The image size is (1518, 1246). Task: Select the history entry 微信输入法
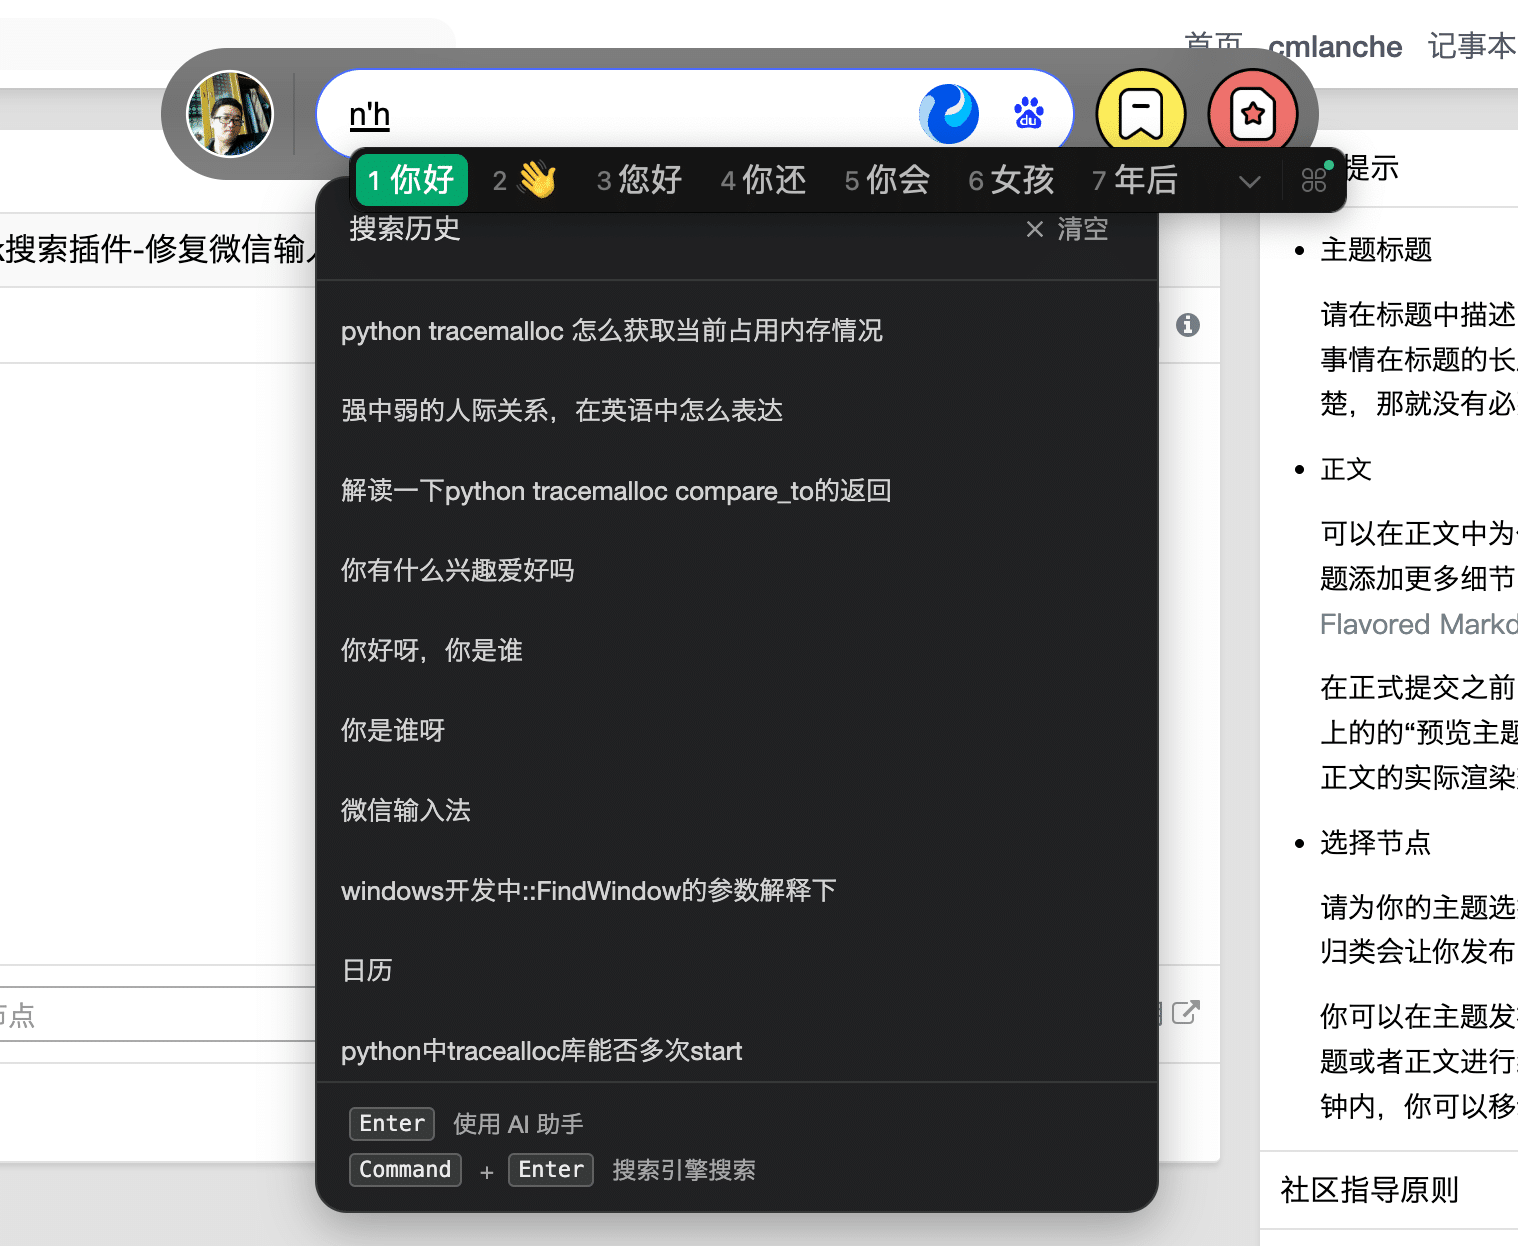[x=406, y=811]
